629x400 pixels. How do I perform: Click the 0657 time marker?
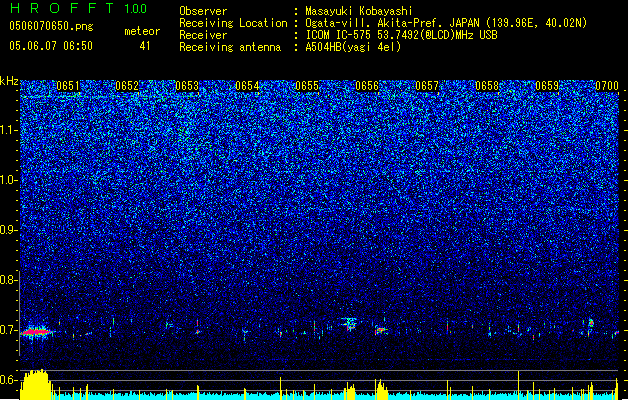[427, 86]
